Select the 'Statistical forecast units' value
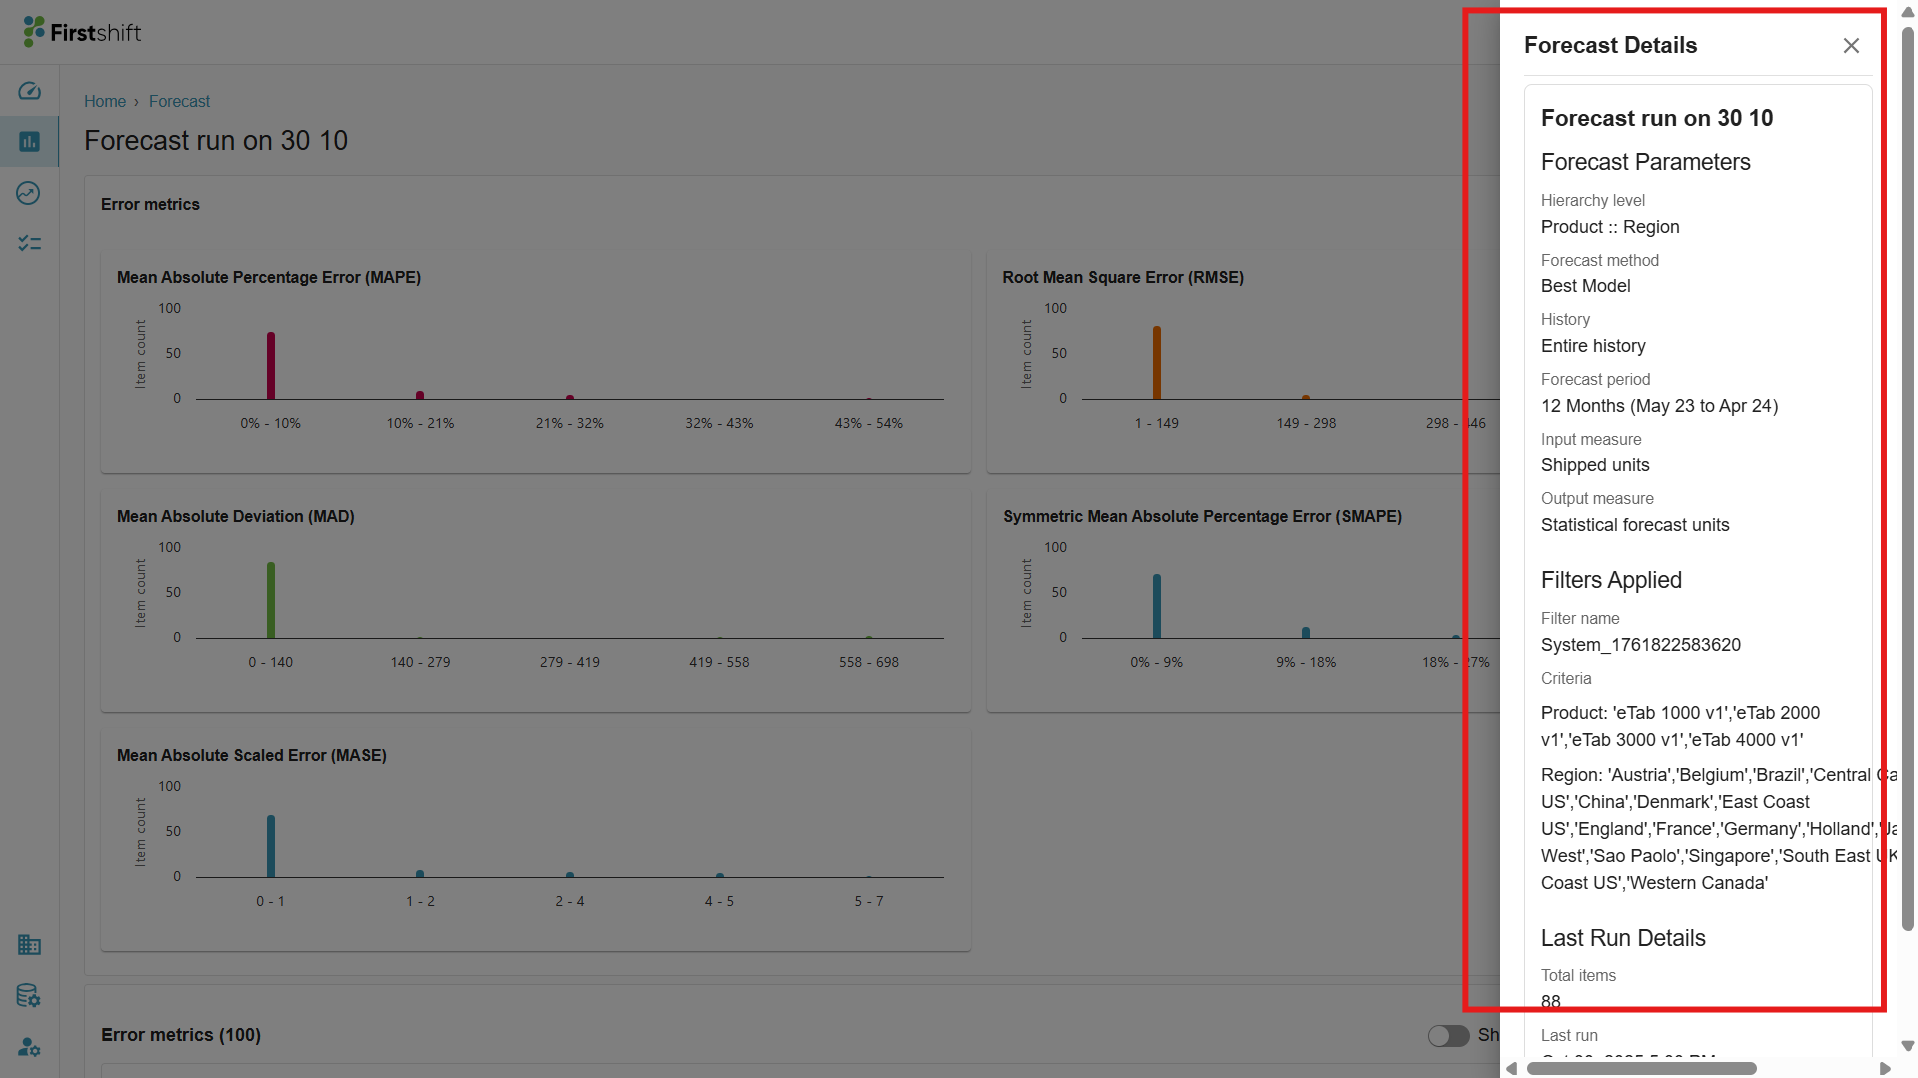 point(1635,525)
